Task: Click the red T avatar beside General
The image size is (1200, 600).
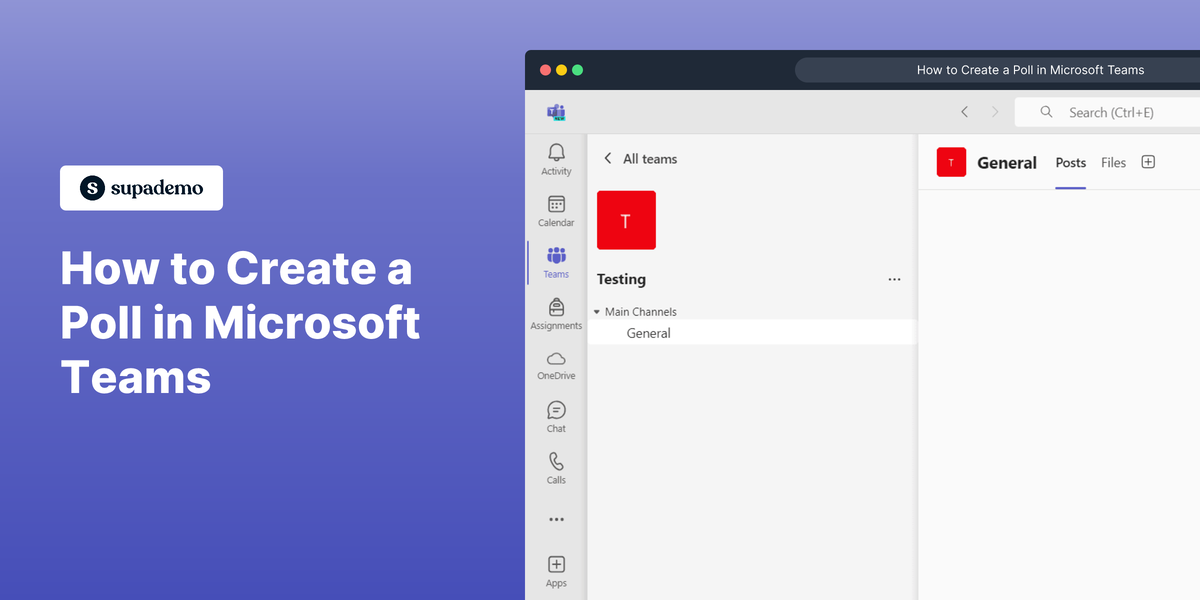Action: (x=951, y=162)
